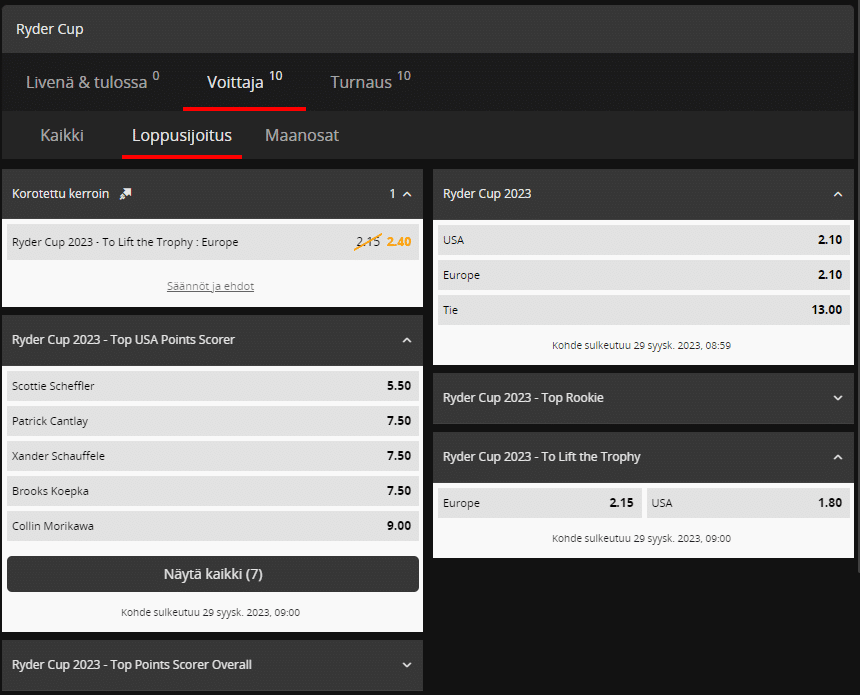Pick USA at 1.80 to lift trophy
This screenshot has width=860, height=695.
(748, 503)
